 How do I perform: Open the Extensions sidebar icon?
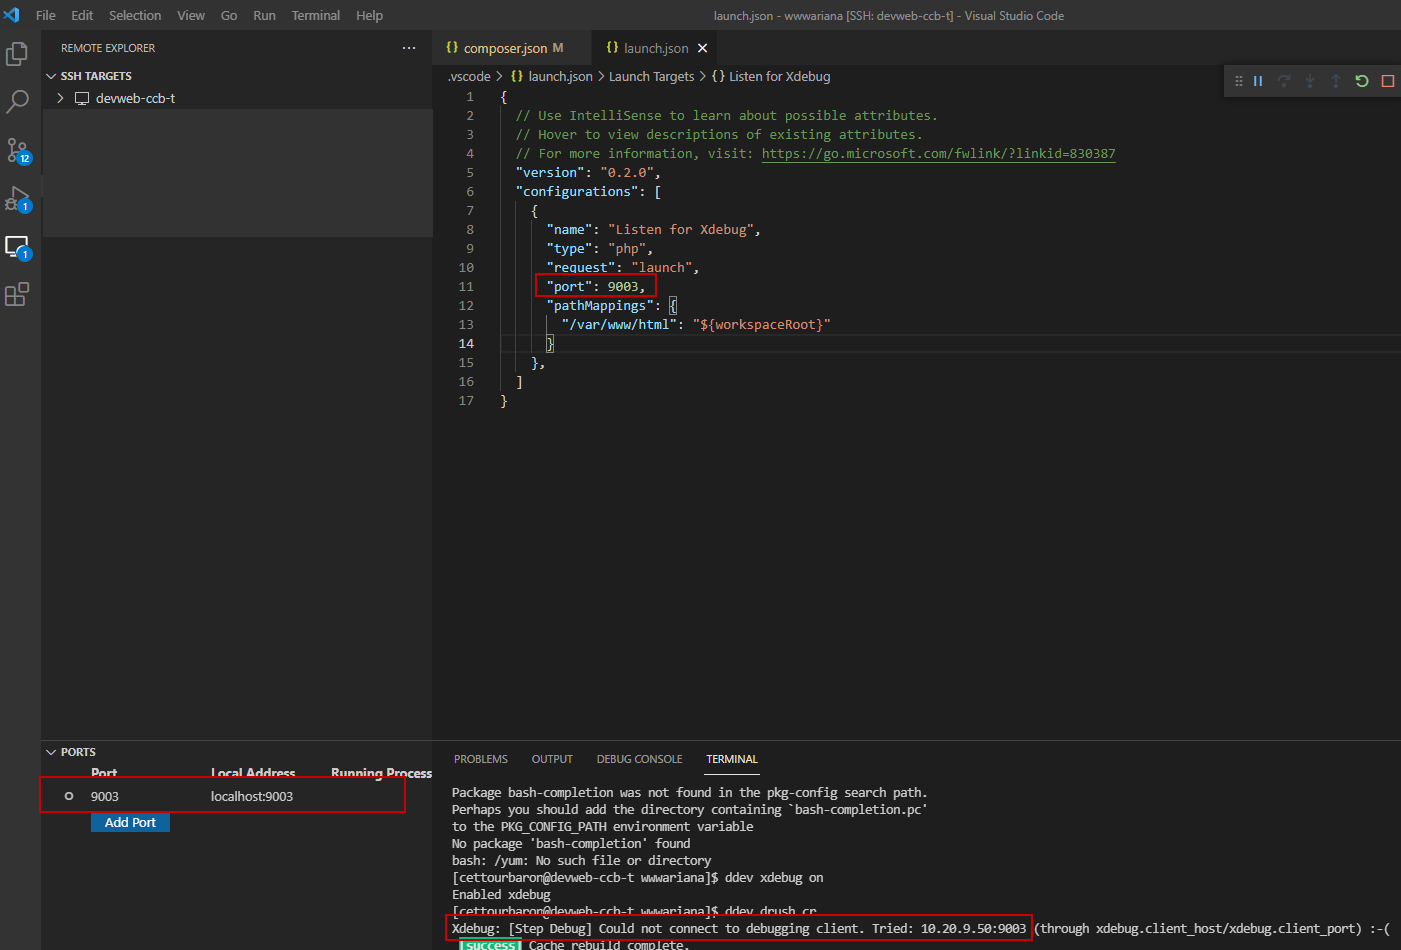point(16,293)
